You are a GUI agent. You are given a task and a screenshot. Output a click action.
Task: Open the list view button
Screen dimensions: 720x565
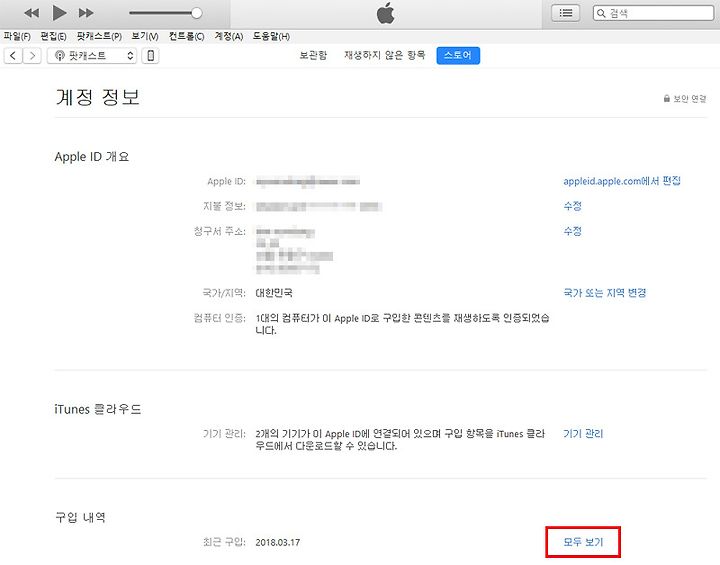point(565,13)
